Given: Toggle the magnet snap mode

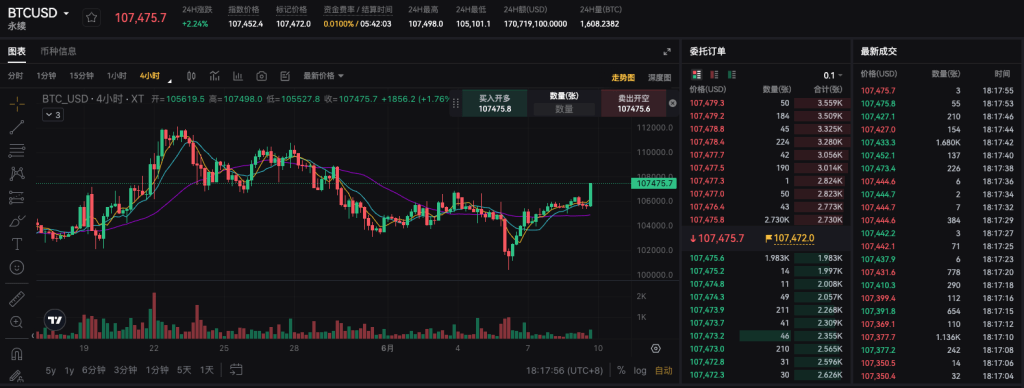Looking at the screenshot, I should pos(17,353).
